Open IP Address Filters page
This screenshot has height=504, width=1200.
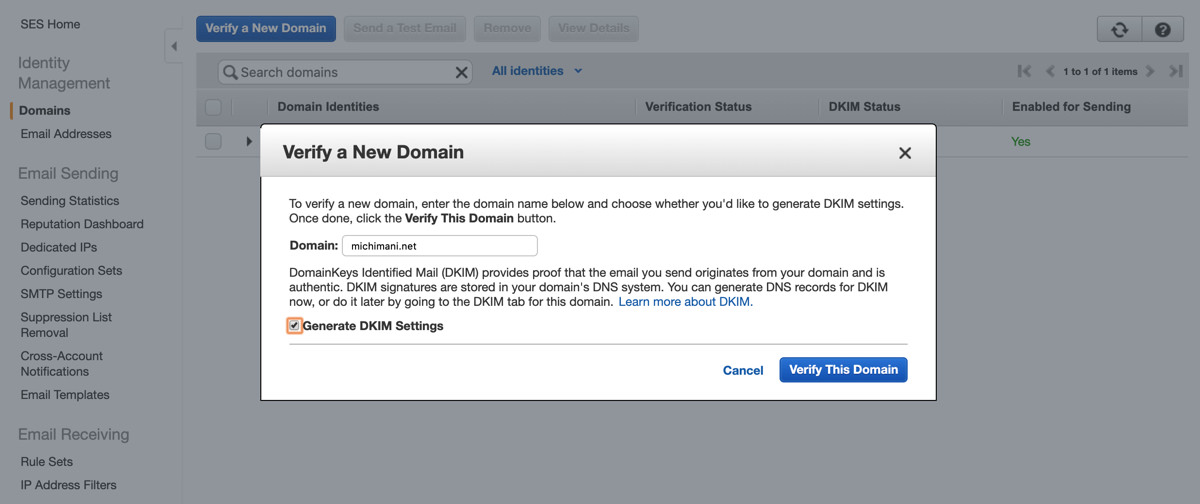tap(68, 485)
